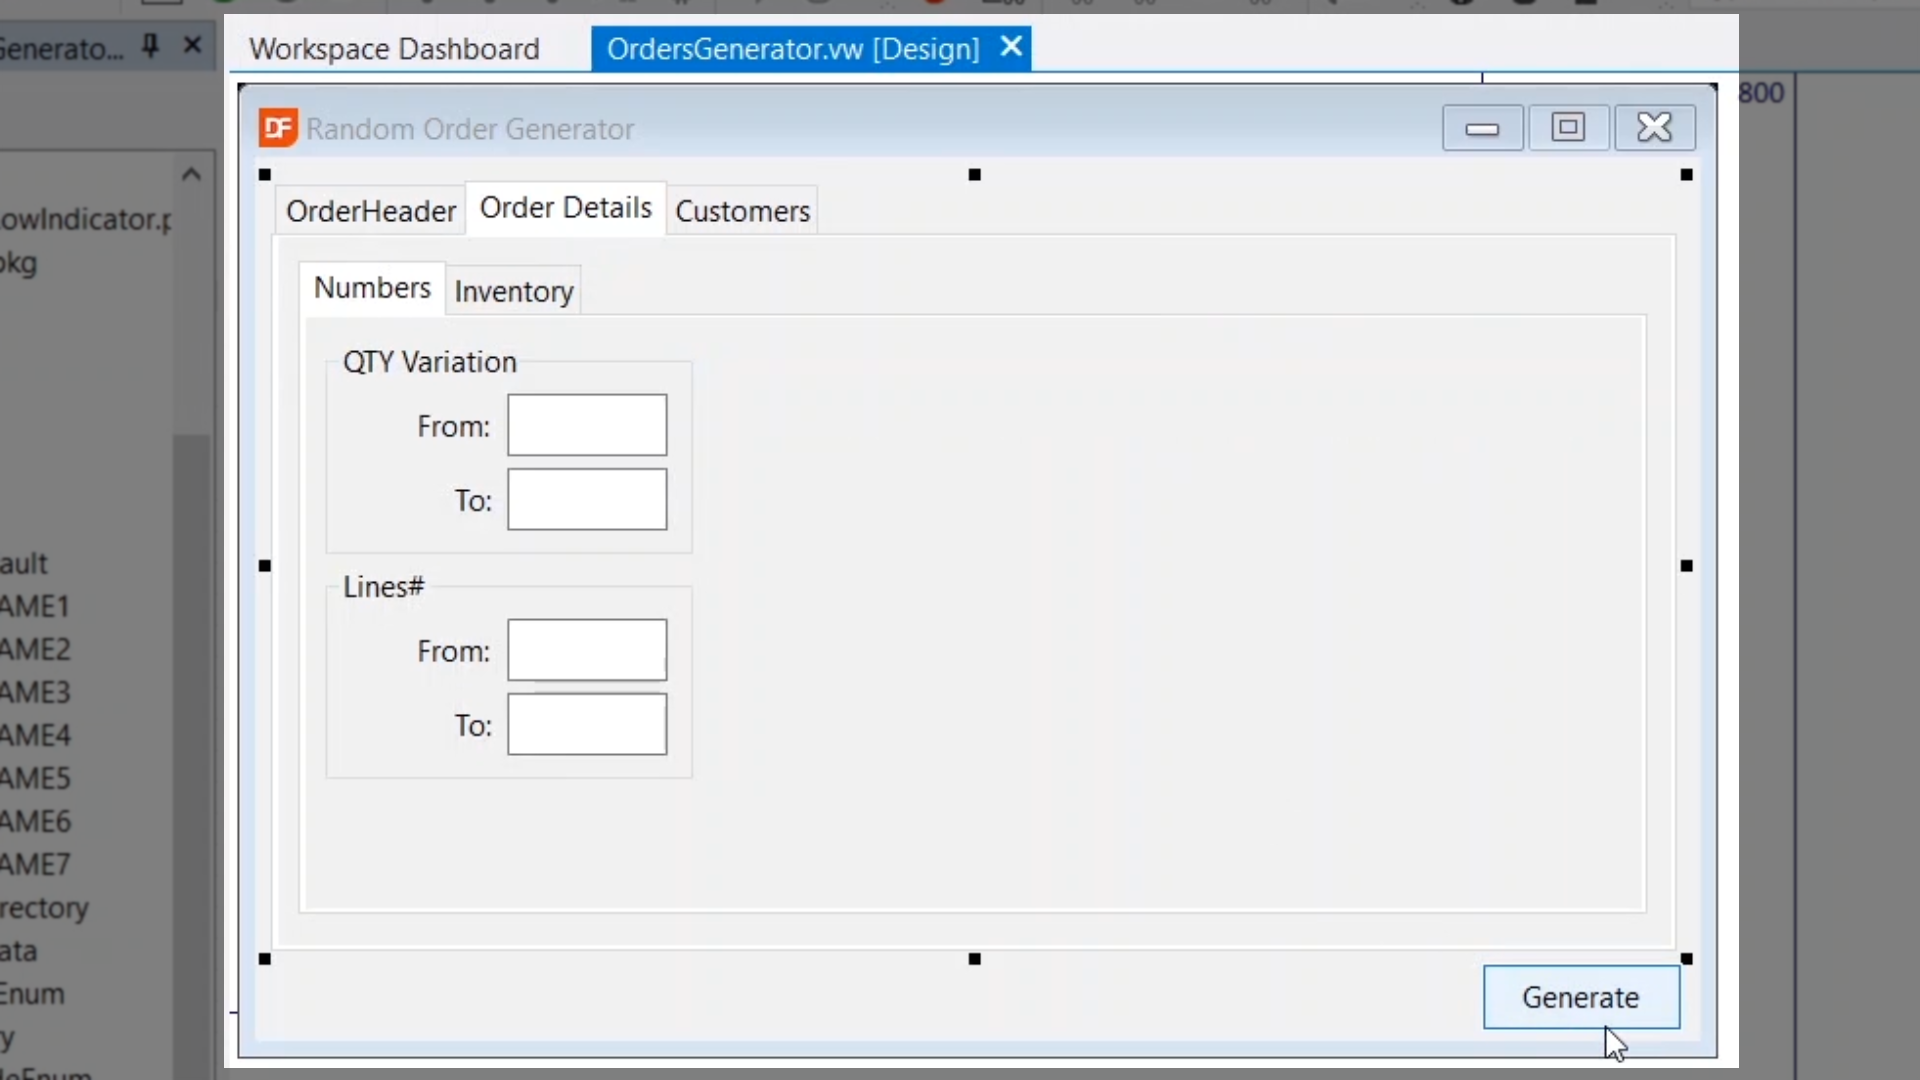The image size is (1920, 1080).
Task: Click QTY Variation To input field
Action: (x=587, y=500)
